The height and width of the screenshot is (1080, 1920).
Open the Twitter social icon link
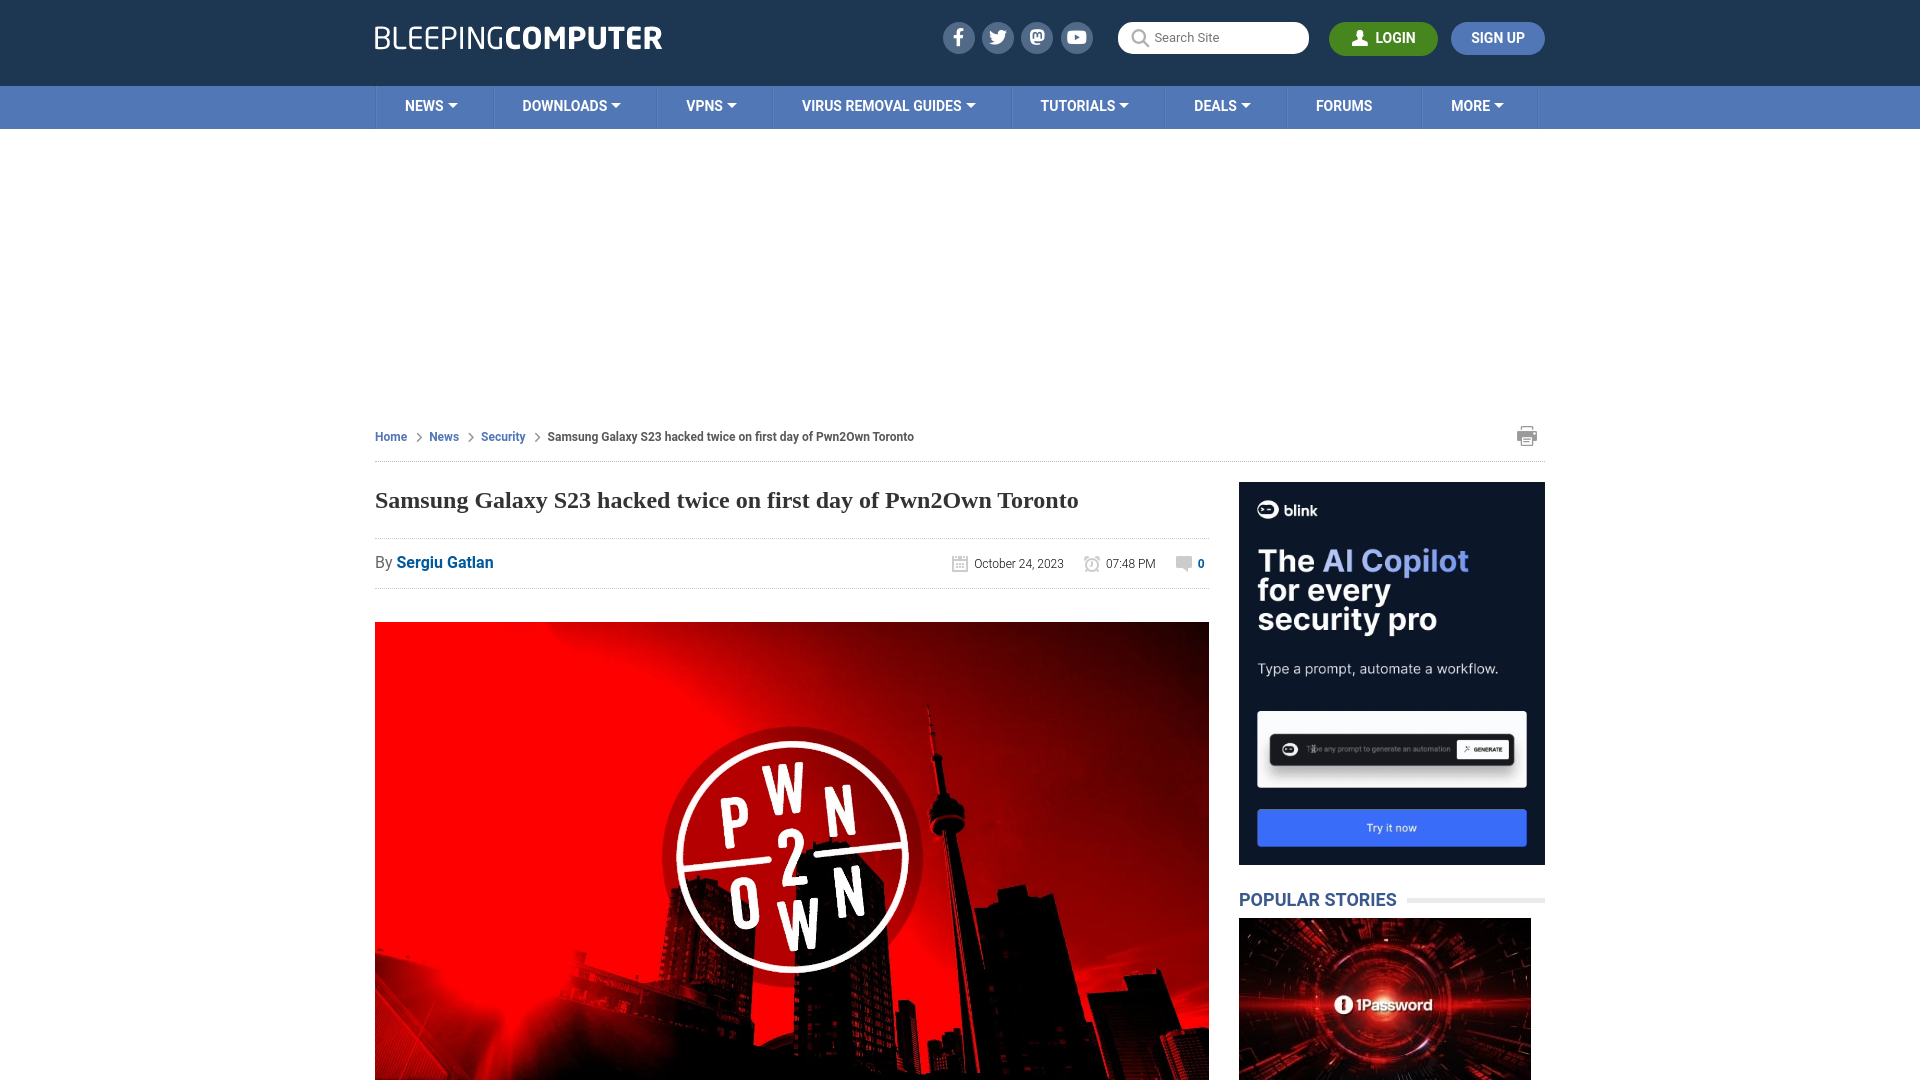tap(997, 37)
